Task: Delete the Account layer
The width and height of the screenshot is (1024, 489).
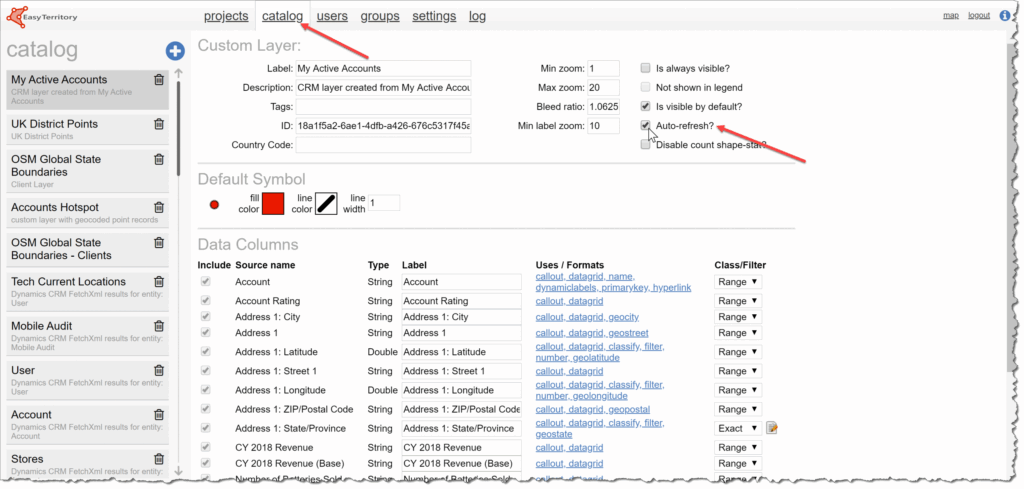Action: pos(159,415)
